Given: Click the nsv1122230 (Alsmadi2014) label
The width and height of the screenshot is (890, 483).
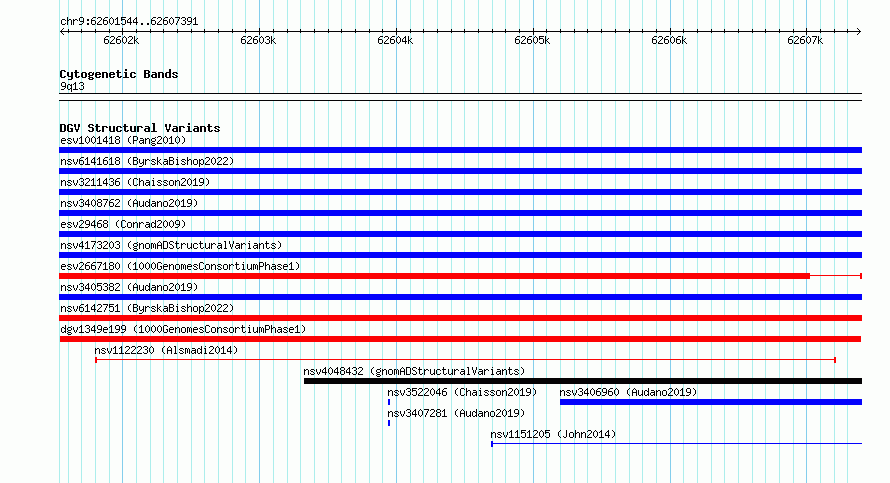Looking at the screenshot, I should coord(166,350).
